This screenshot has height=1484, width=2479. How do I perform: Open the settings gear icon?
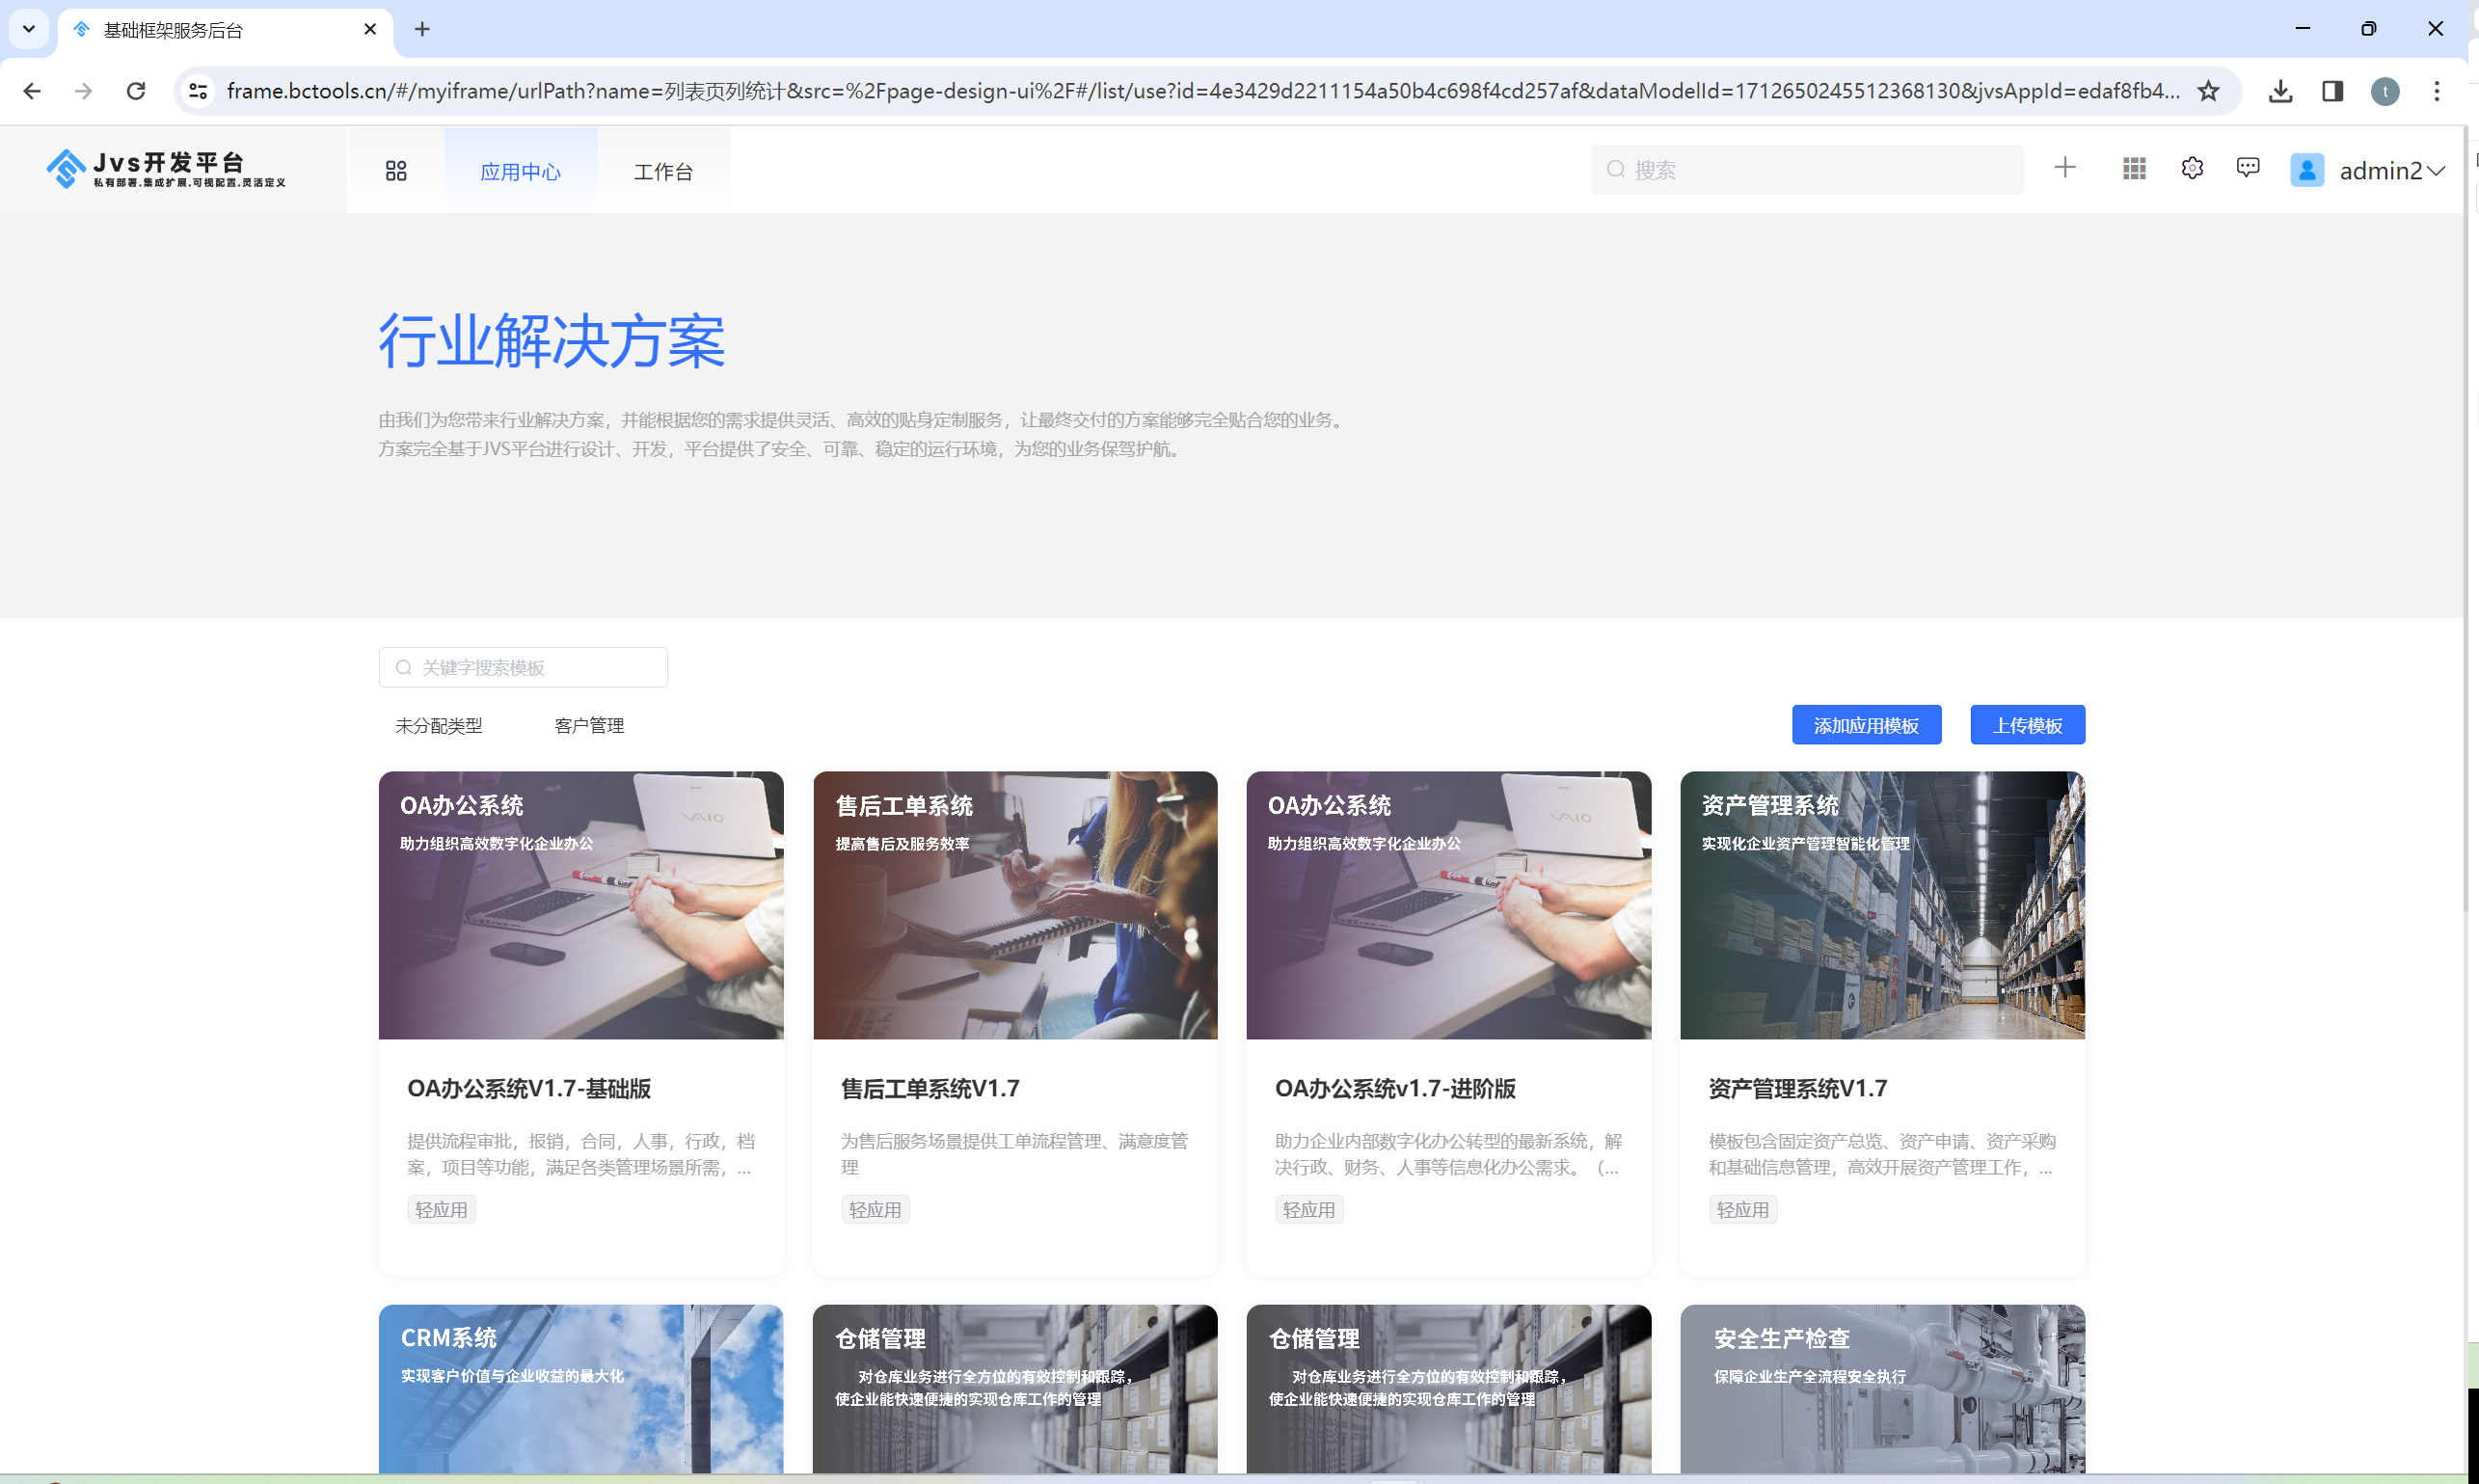pos(2192,168)
